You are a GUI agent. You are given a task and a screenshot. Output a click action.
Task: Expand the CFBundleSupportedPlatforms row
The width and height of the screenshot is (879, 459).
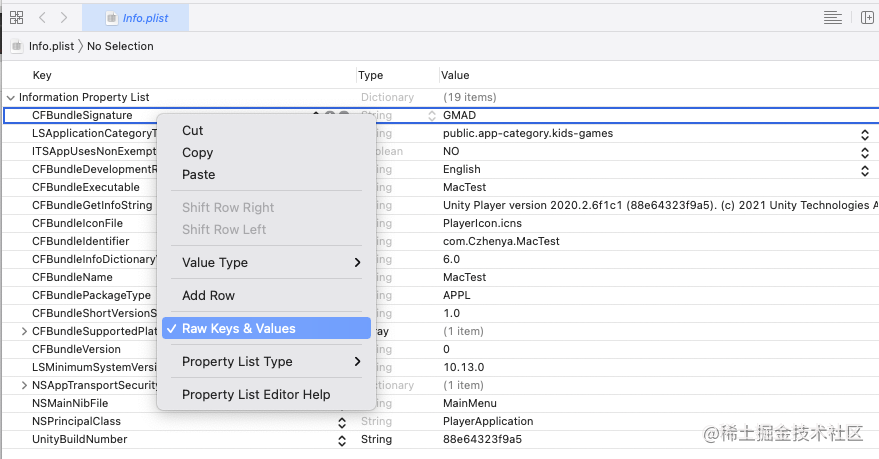(x=25, y=332)
